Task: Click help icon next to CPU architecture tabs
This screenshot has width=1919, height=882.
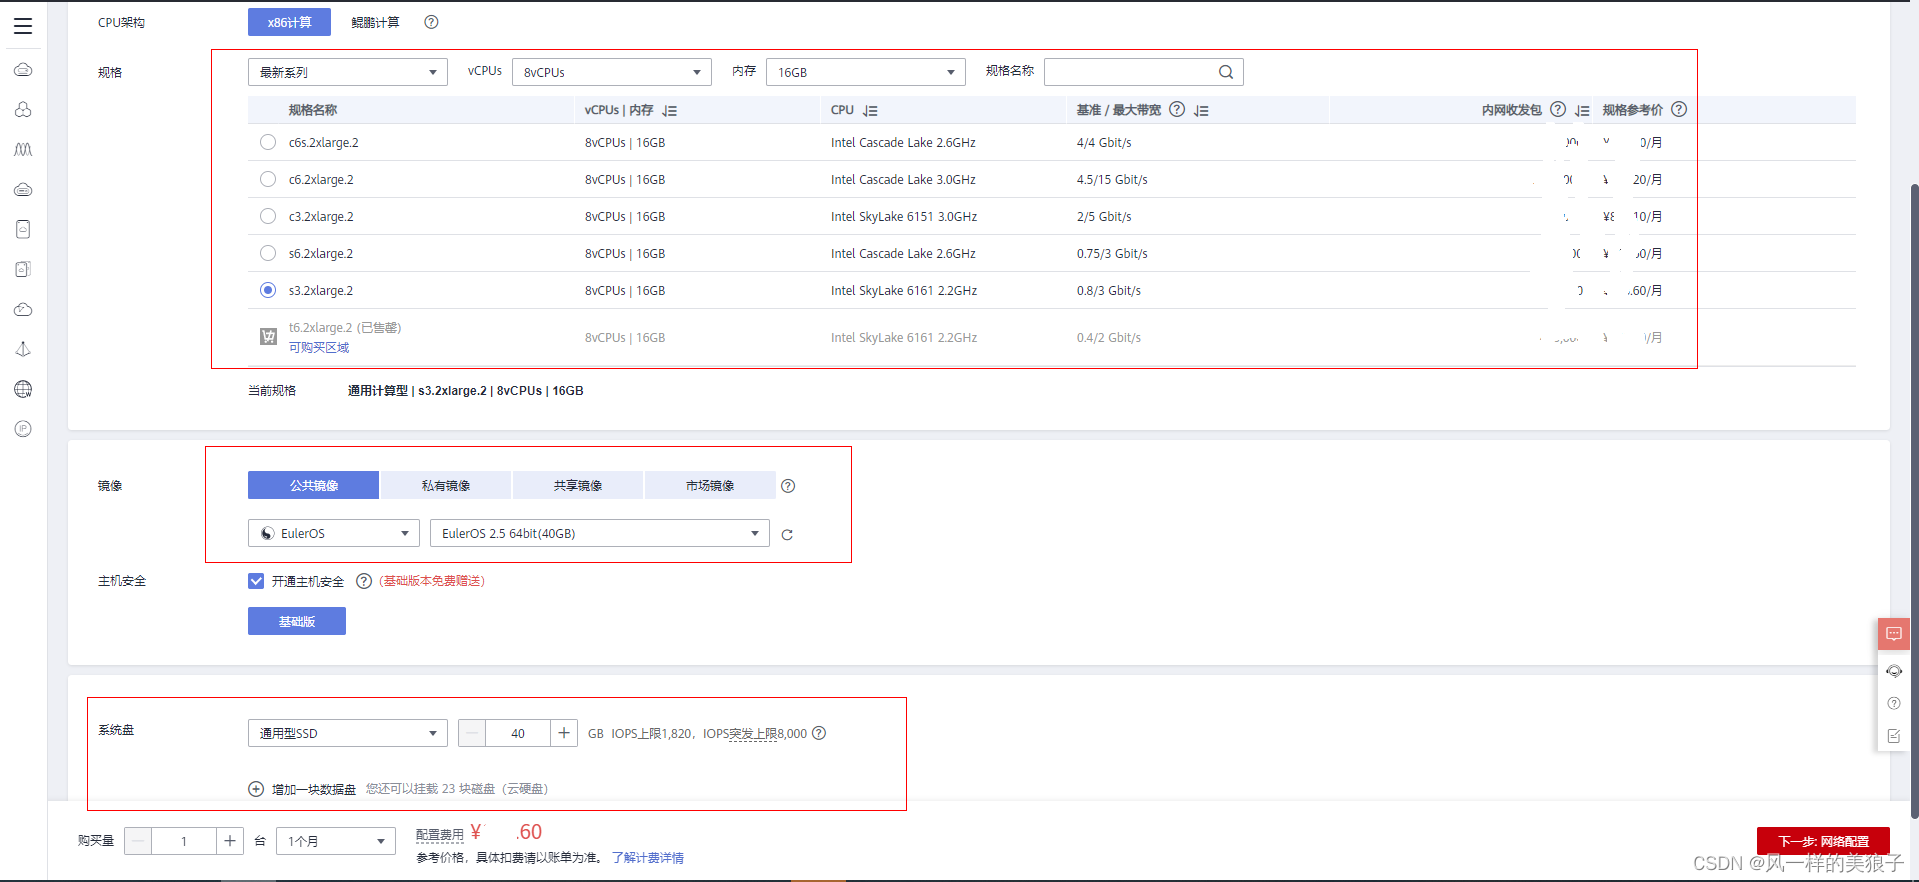Action: coord(431,22)
